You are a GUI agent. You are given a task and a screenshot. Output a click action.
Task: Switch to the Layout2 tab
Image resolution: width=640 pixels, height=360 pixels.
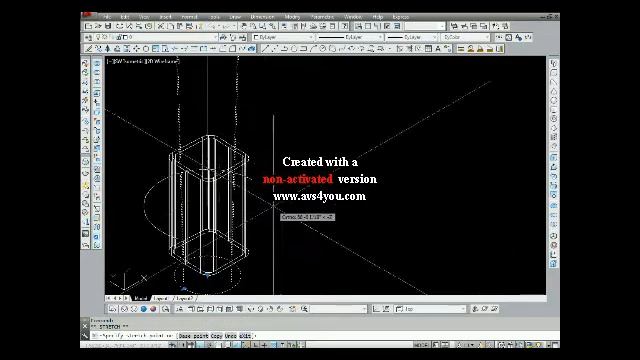tap(184, 298)
